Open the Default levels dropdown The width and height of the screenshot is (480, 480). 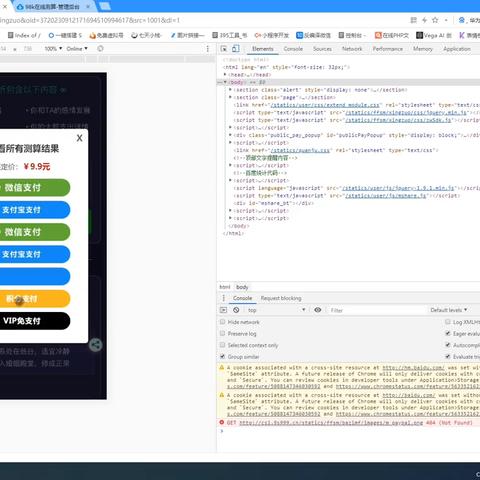448,310
